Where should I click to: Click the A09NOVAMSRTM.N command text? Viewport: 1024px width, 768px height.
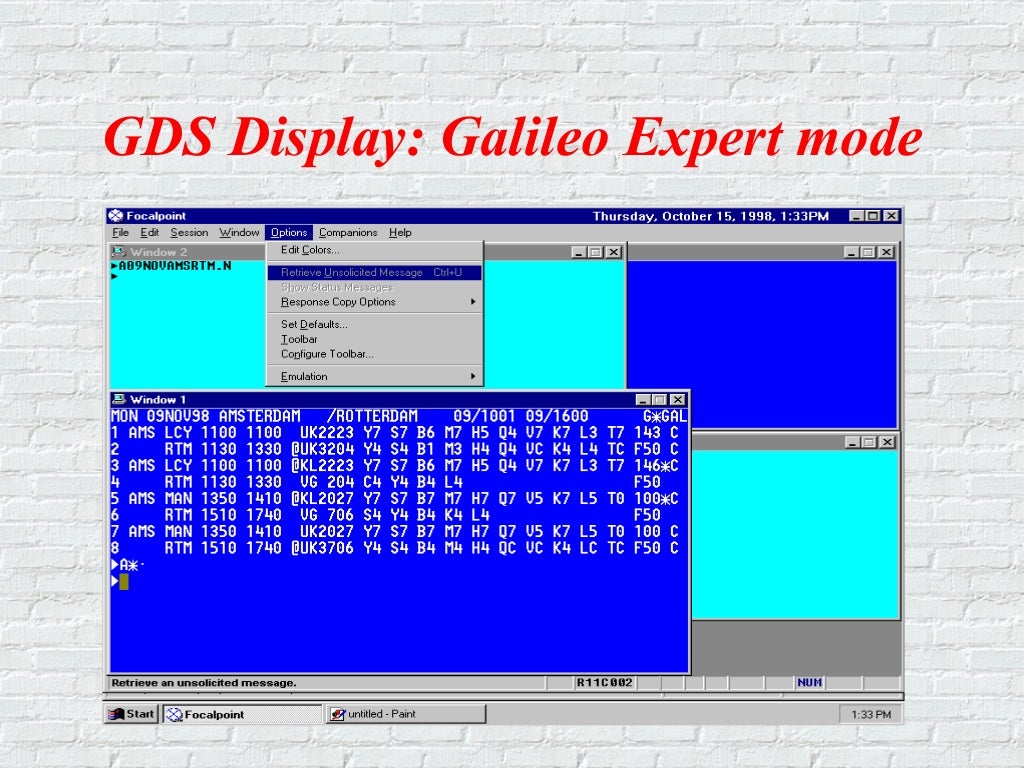pyautogui.click(x=174, y=266)
